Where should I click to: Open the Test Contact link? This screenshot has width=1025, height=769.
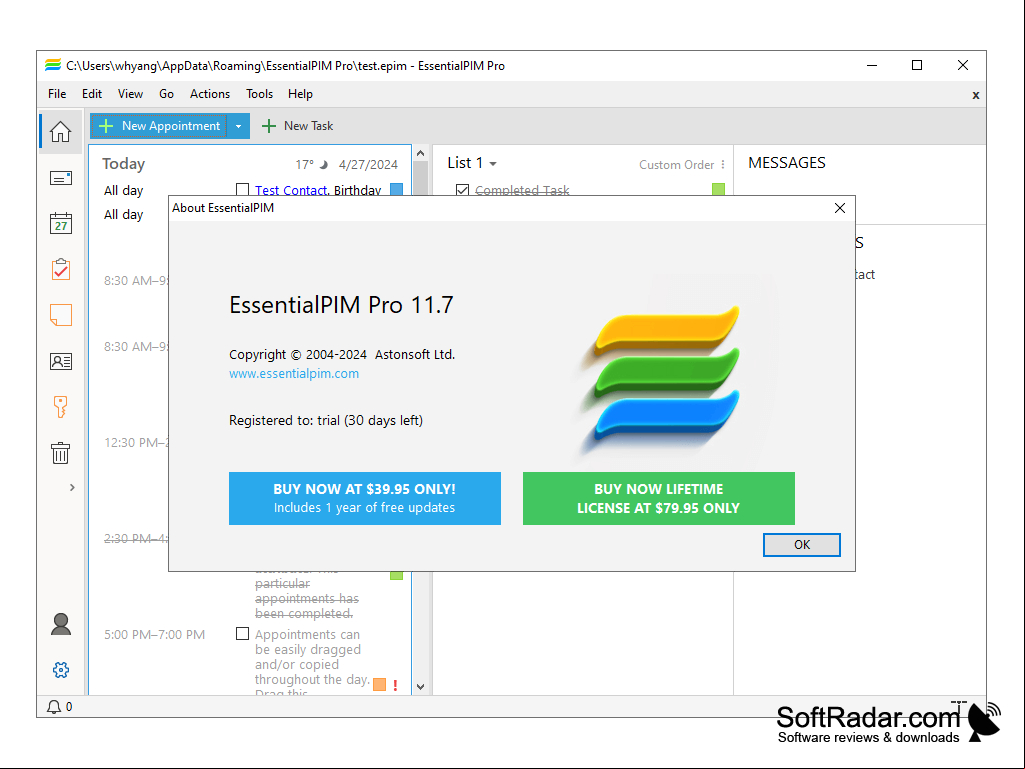pyautogui.click(x=290, y=190)
